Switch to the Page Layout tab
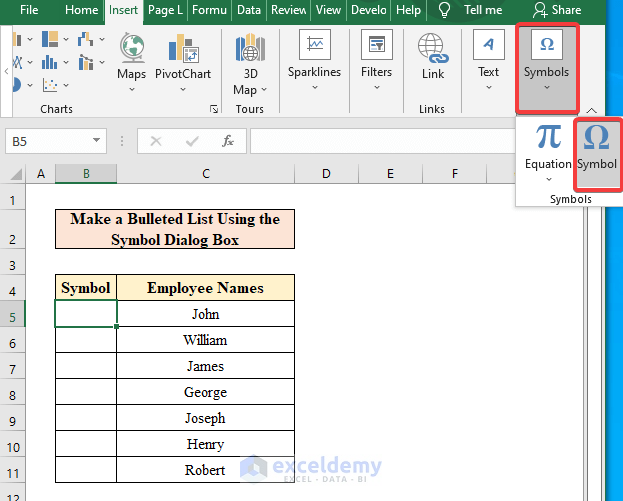The image size is (623, 501). 165,10
